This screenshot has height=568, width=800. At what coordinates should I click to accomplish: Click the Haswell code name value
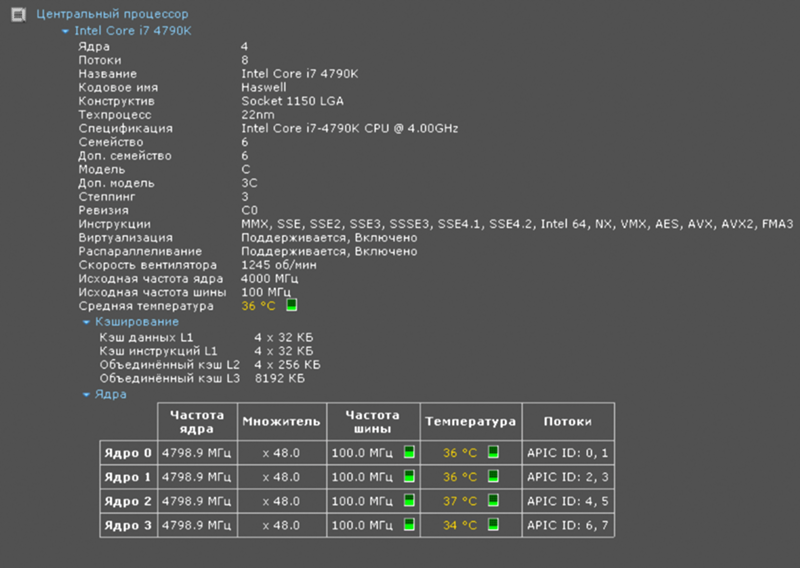point(264,87)
